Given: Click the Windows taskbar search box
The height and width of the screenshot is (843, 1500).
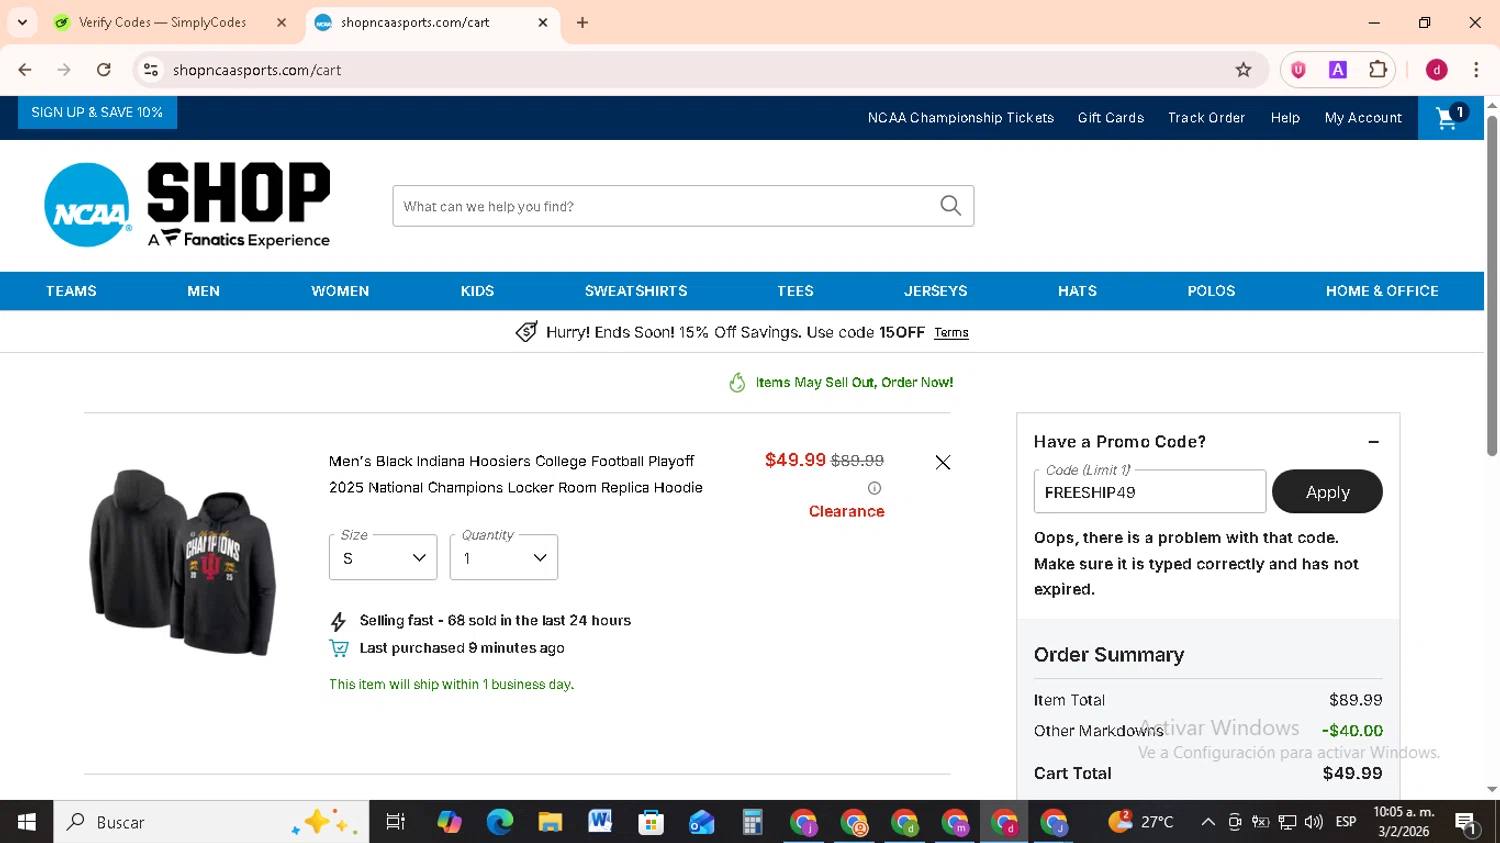Looking at the screenshot, I should (x=211, y=822).
